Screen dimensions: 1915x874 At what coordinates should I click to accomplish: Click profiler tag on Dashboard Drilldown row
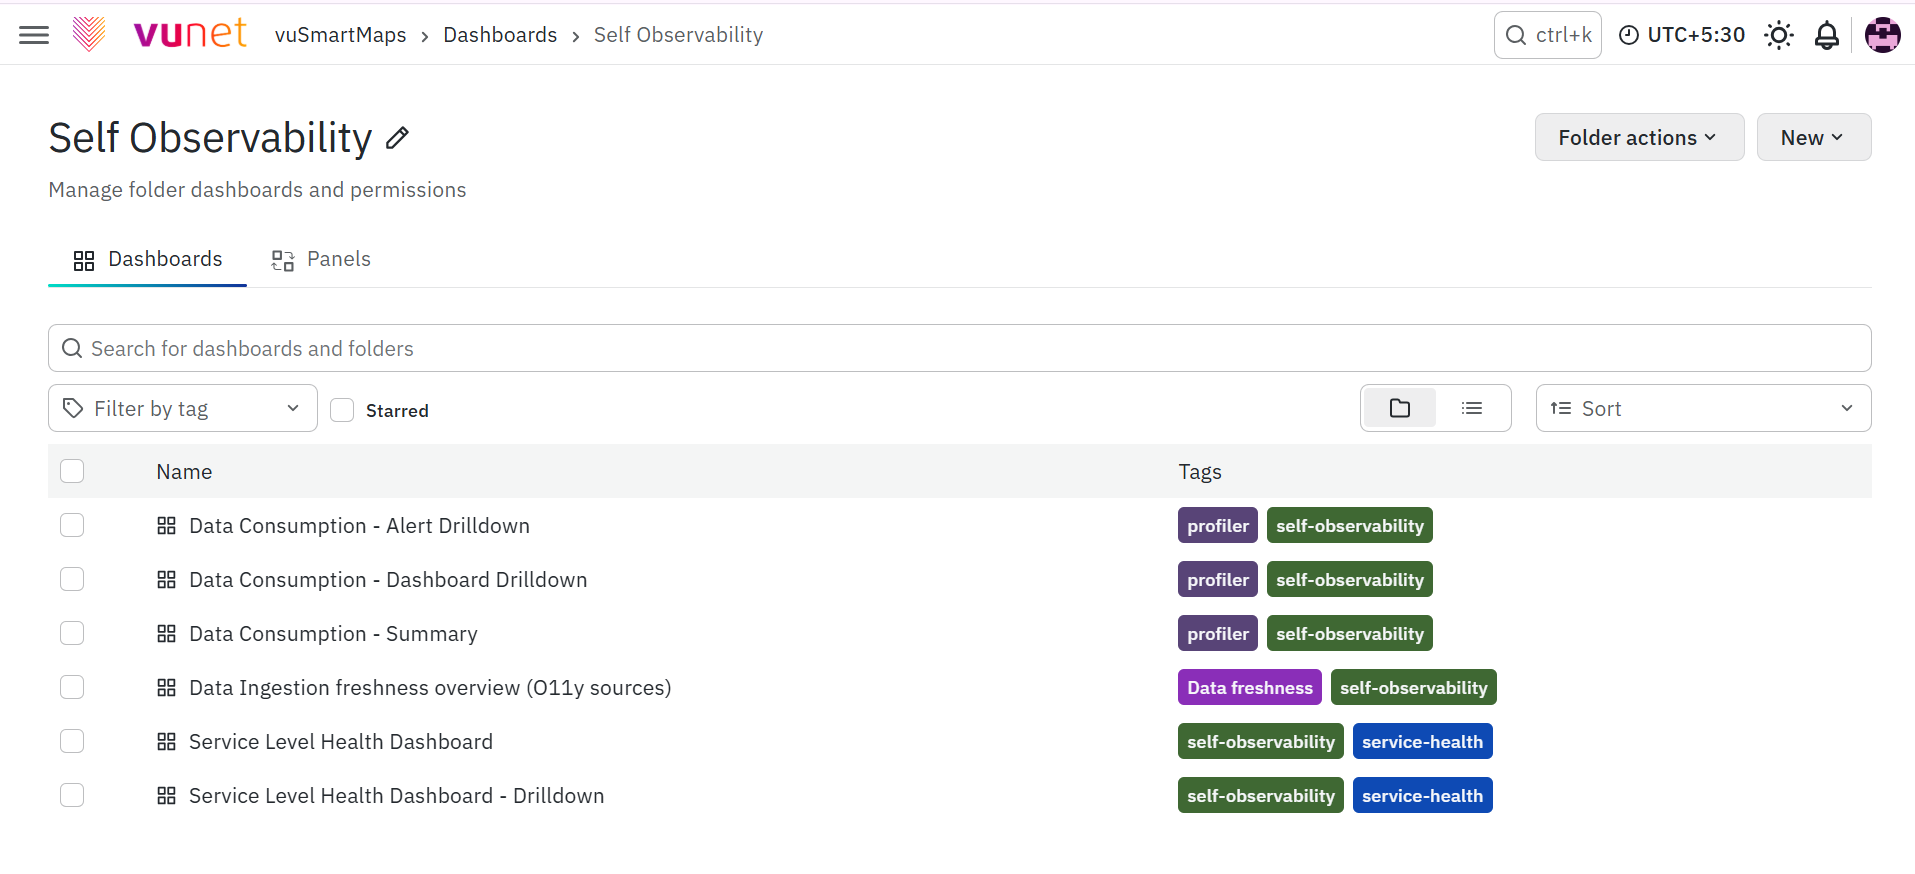1217,579
